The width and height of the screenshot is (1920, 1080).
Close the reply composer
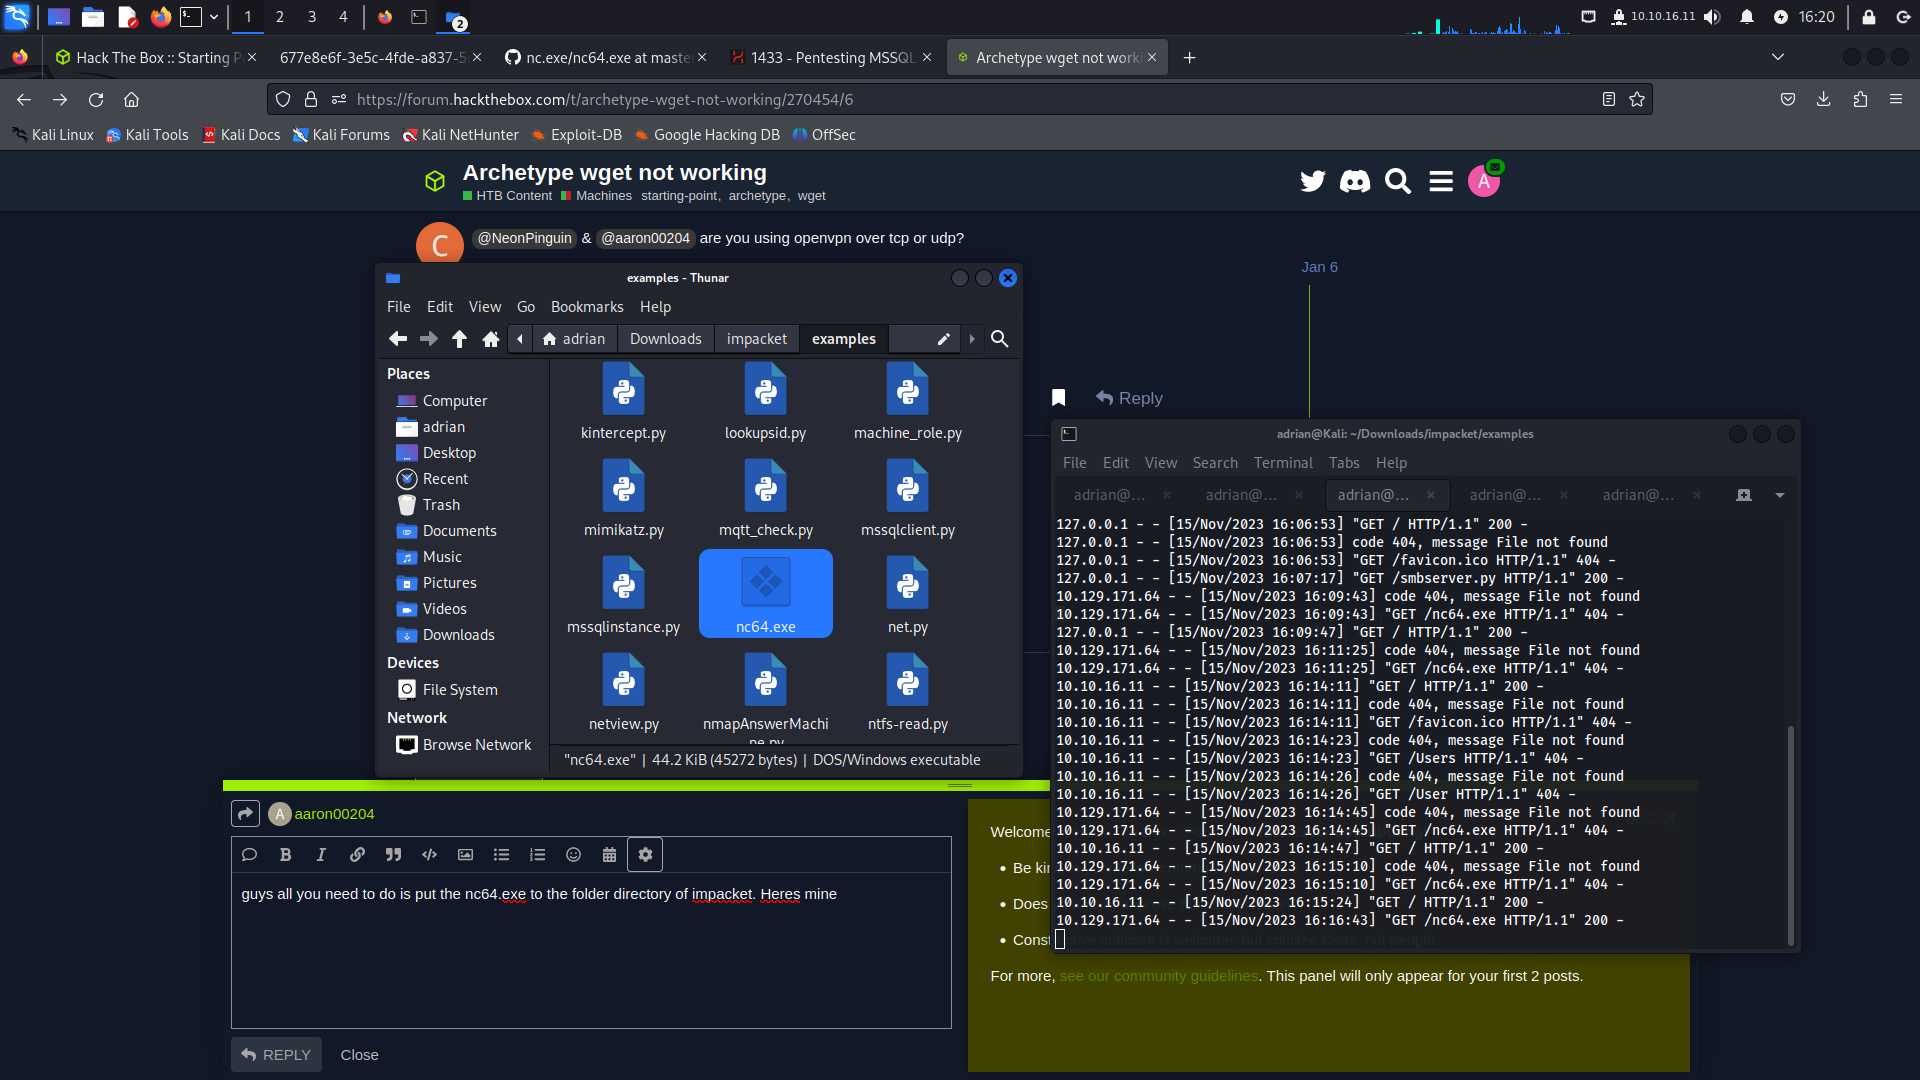coord(359,1055)
